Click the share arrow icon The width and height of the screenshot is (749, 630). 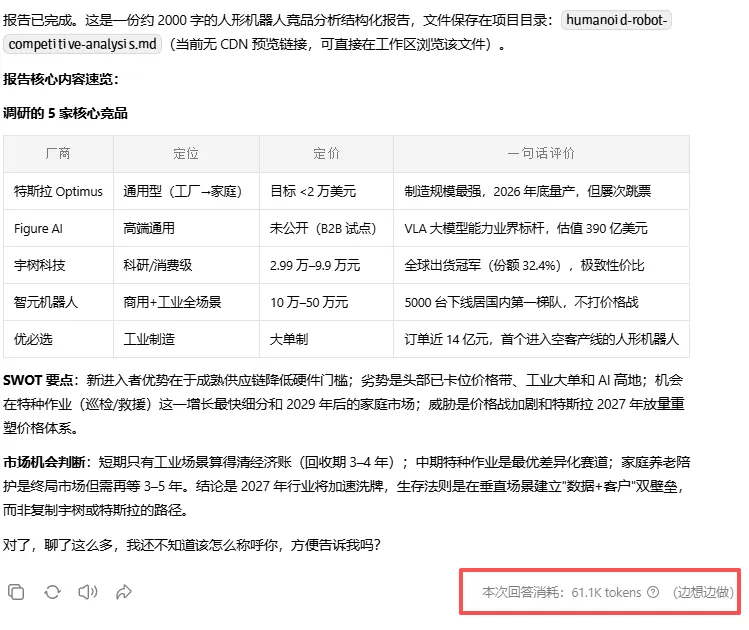coord(124,592)
